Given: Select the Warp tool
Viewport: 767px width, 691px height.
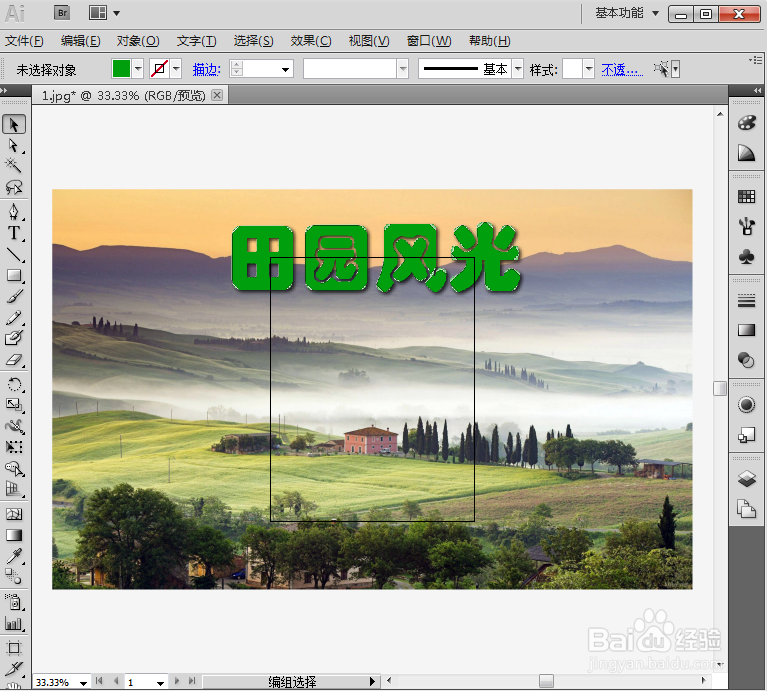Looking at the screenshot, I should coord(14,426).
